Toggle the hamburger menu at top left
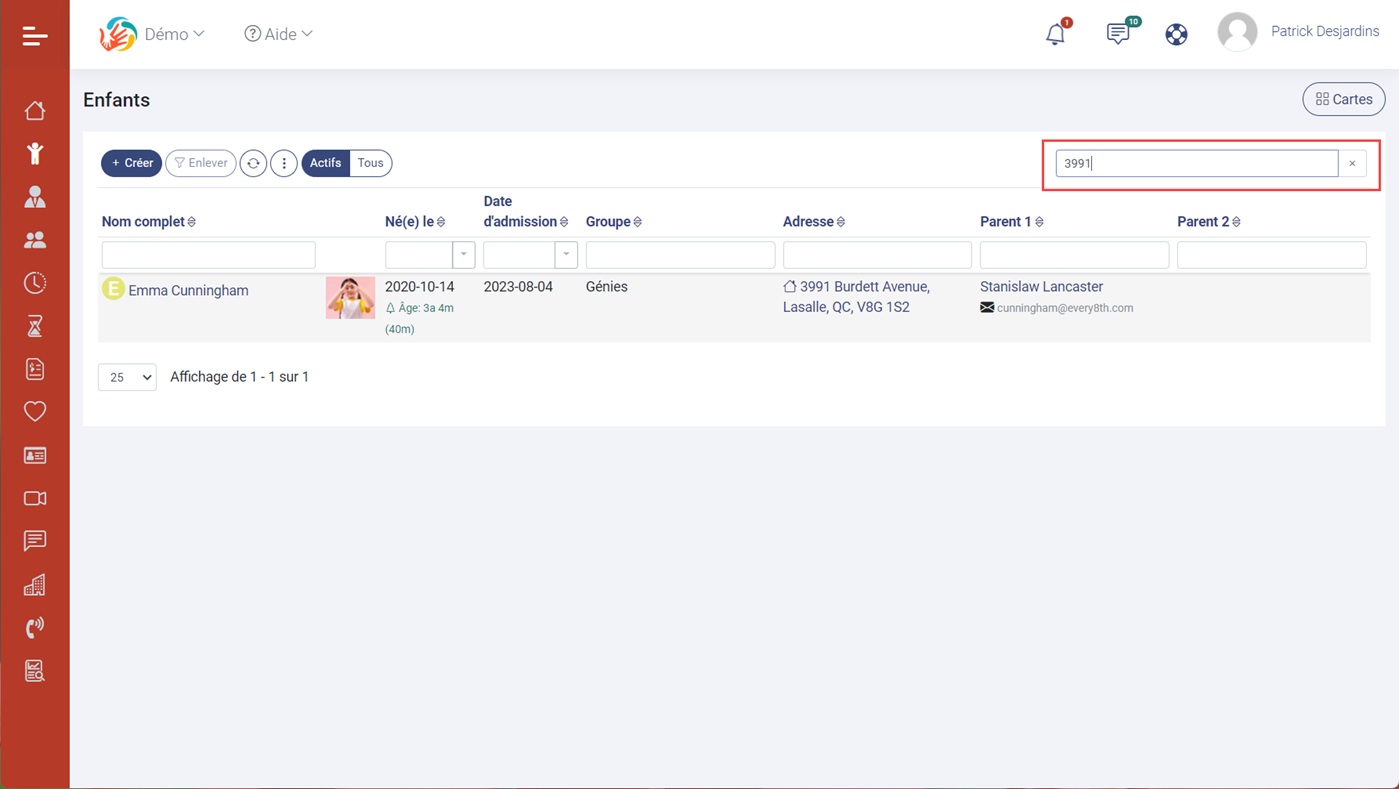Viewport: 1399px width, 789px height. (x=34, y=35)
